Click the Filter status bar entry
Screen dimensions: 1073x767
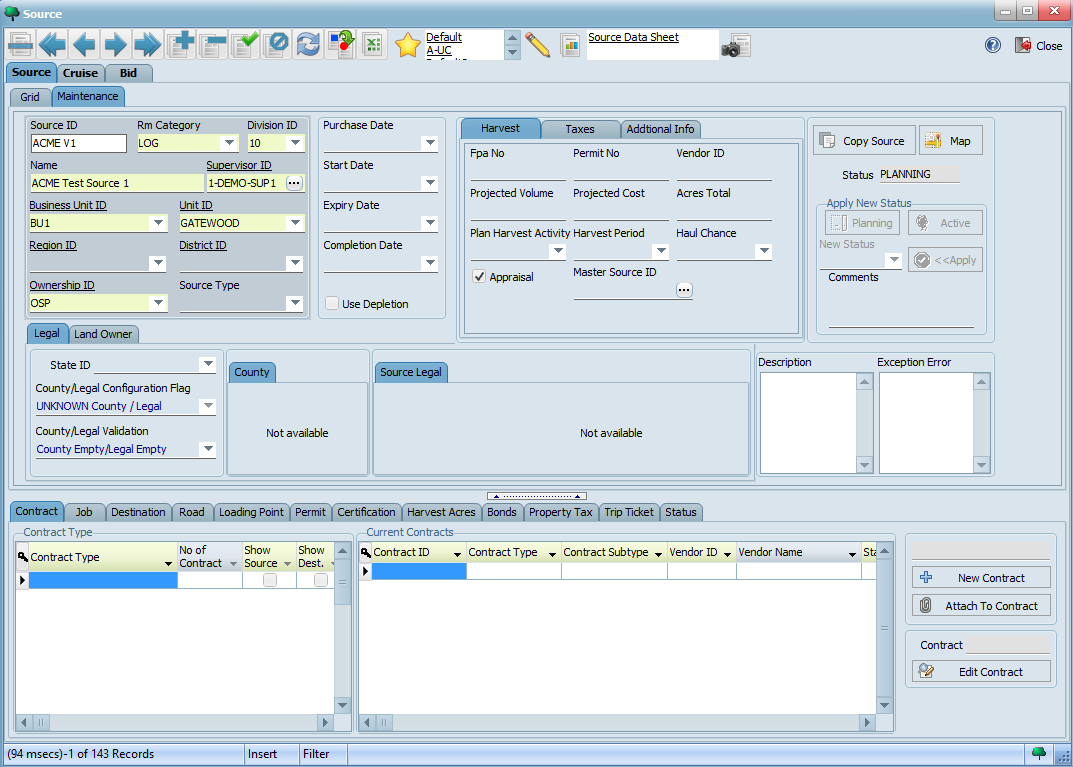point(316,753)
